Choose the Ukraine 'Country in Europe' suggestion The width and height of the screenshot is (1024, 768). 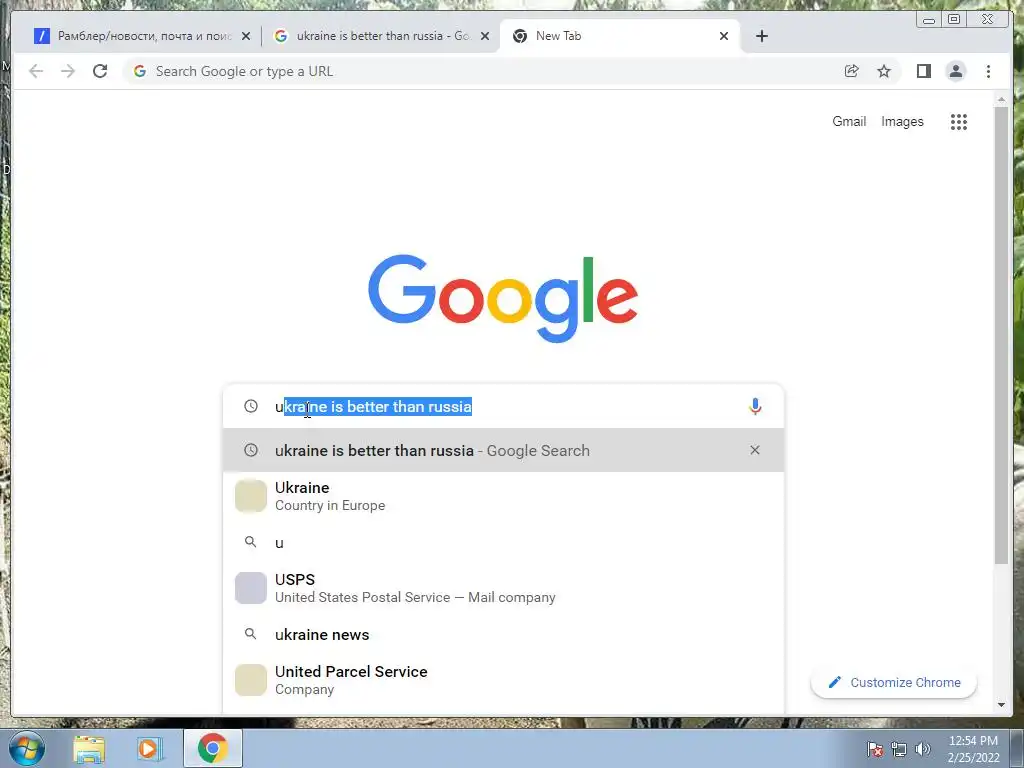503,496
